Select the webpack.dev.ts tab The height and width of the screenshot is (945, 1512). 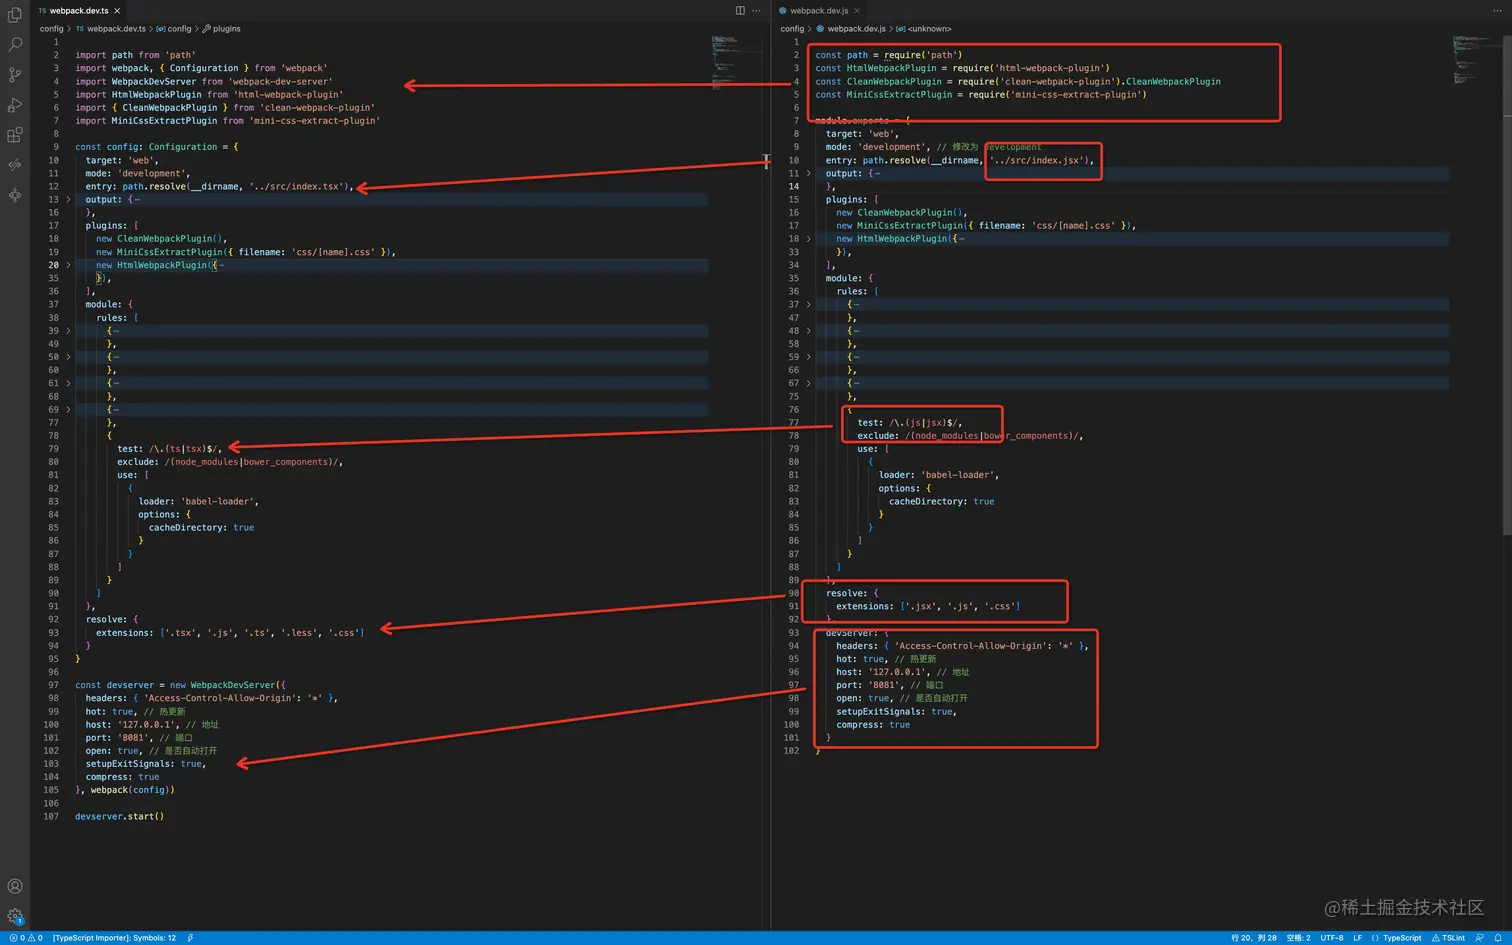[78, 10]
